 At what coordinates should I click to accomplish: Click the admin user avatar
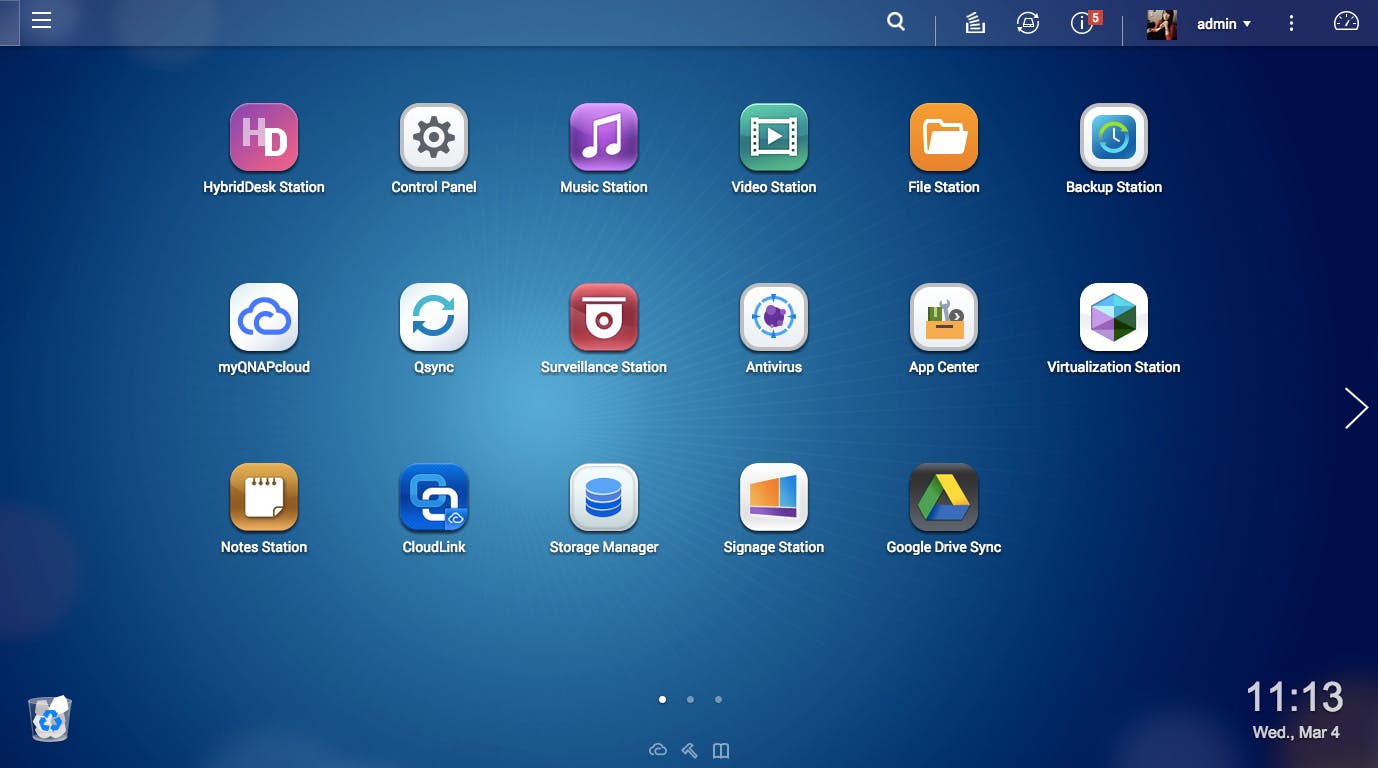click(x=1162, y=24)
